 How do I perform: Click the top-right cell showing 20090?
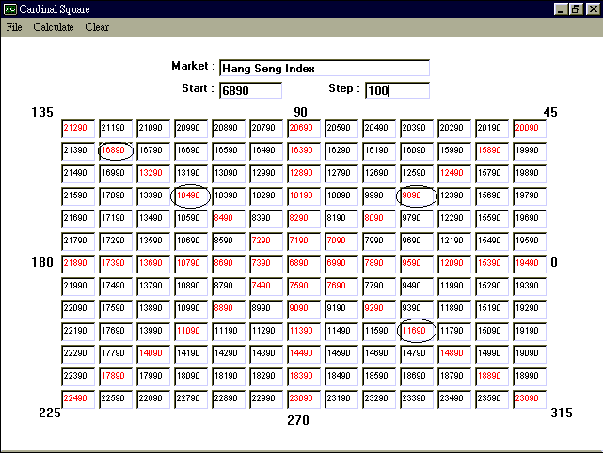[526, 128]
